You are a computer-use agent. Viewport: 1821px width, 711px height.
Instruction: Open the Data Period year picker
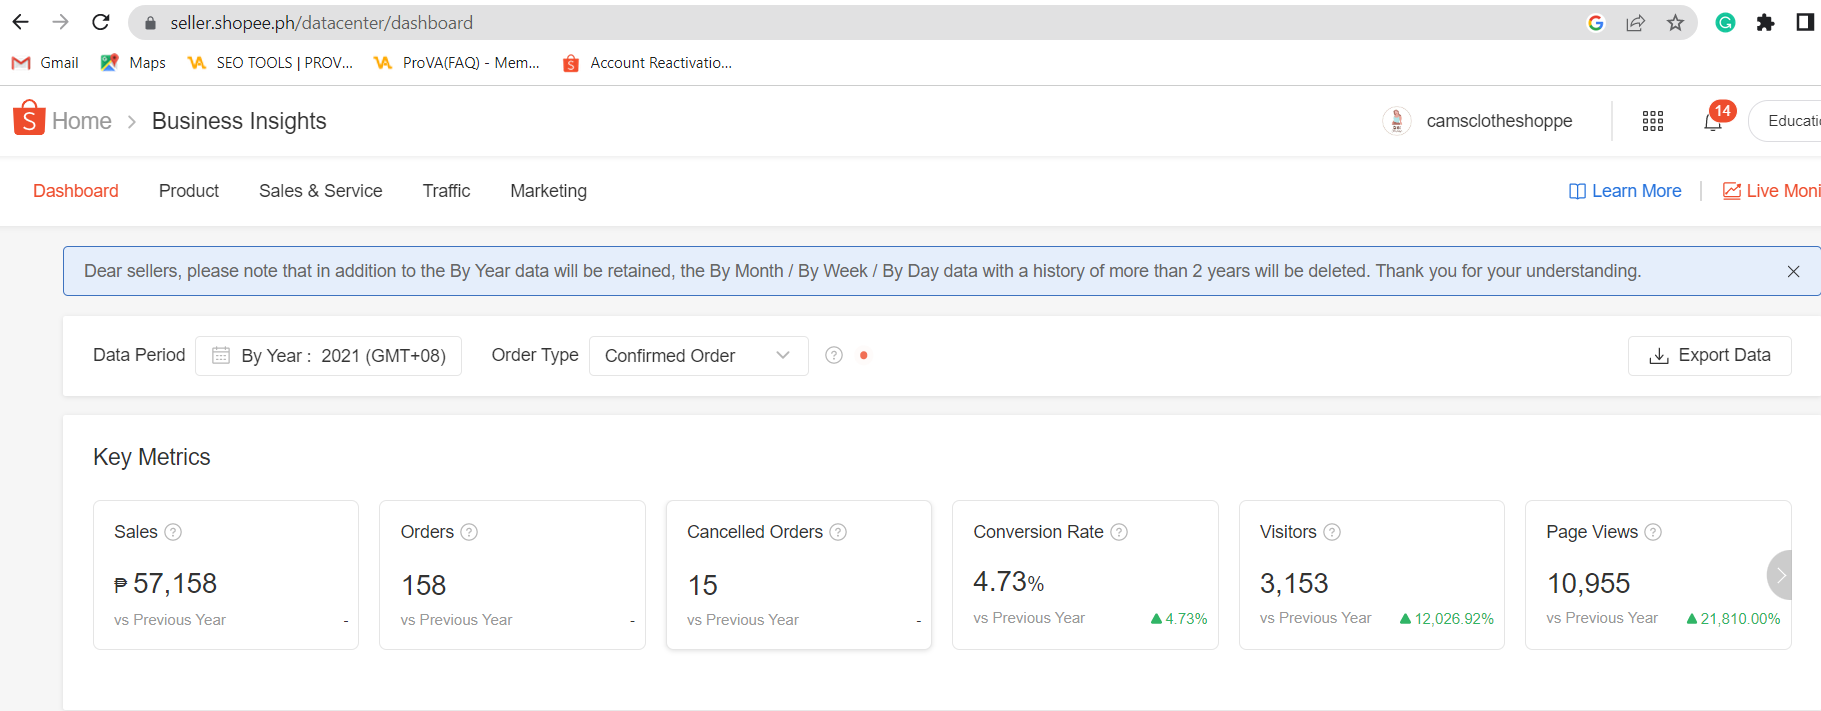329,356
